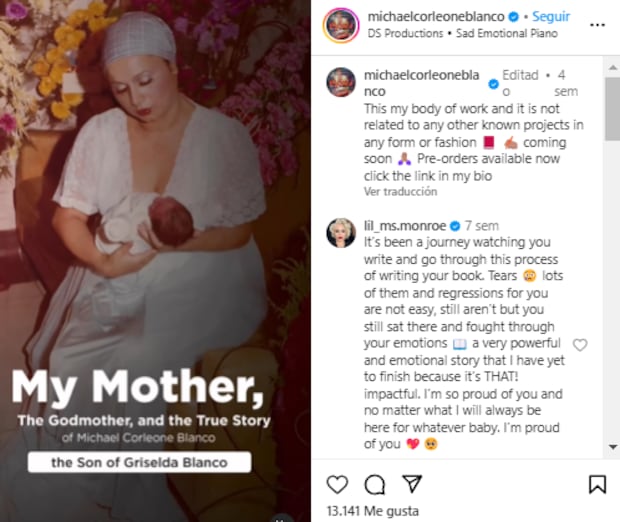Share the post with the paper plane icon

point(411,484)
